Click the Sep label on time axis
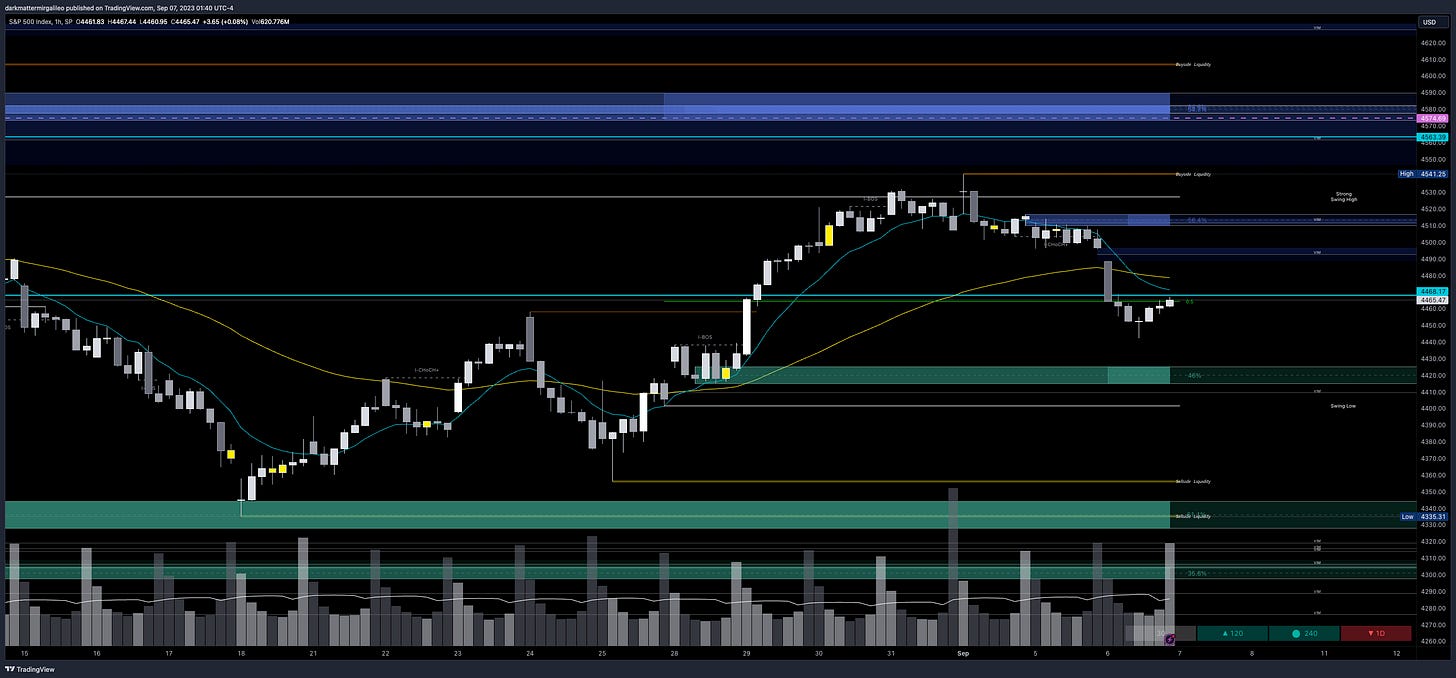 pos(962,653)
